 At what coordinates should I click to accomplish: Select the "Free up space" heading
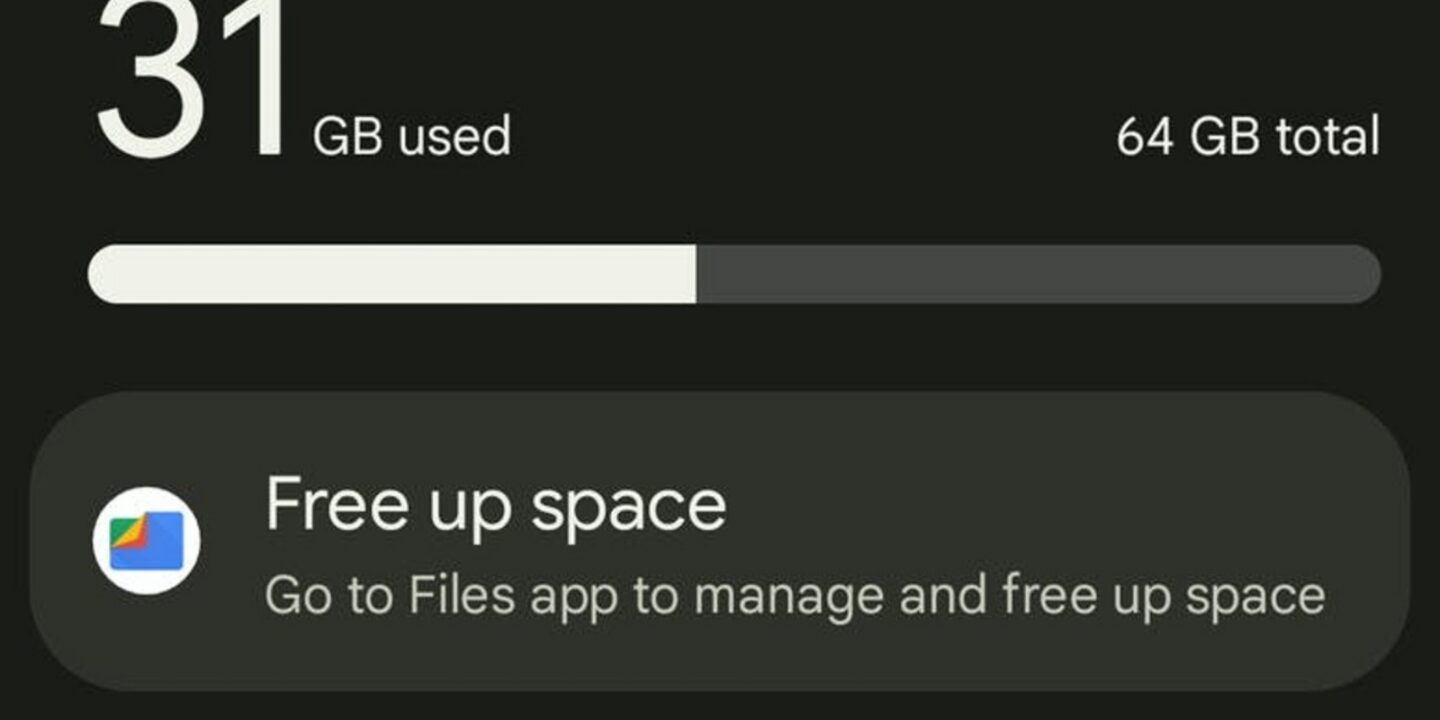(x=495, y=505)
